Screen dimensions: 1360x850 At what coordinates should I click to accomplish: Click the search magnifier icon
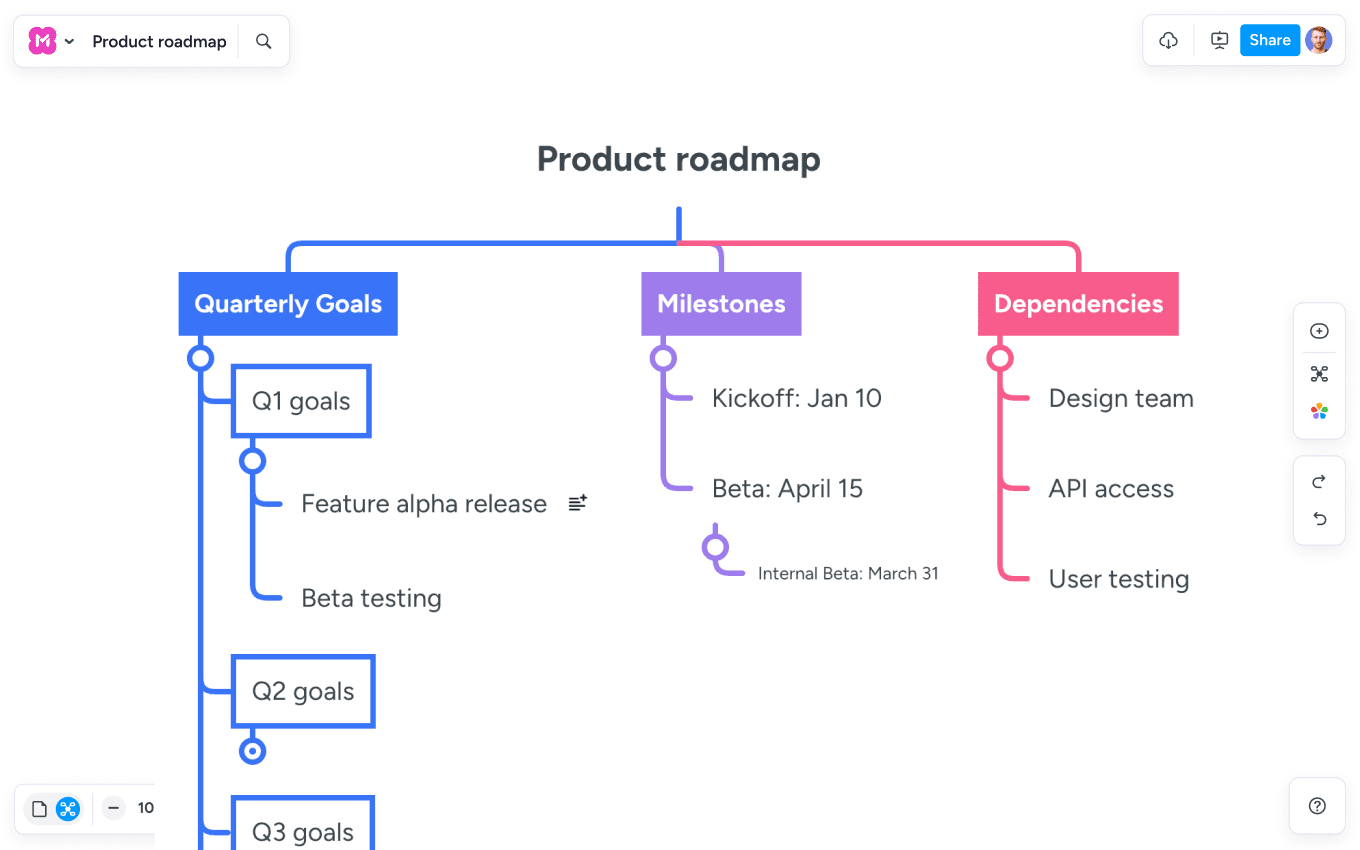264,41
